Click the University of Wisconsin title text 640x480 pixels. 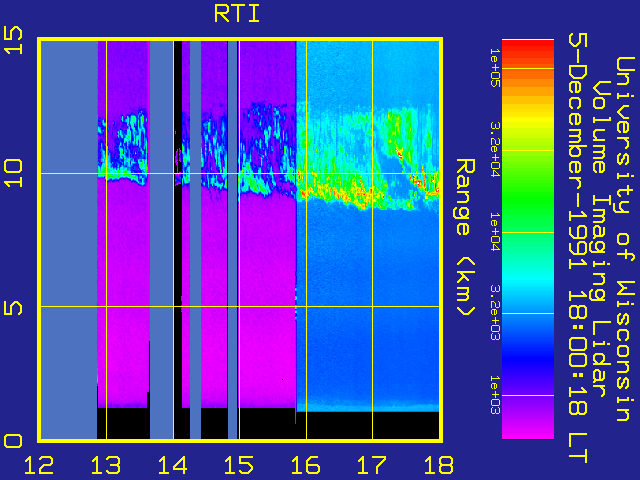[625, 239]
